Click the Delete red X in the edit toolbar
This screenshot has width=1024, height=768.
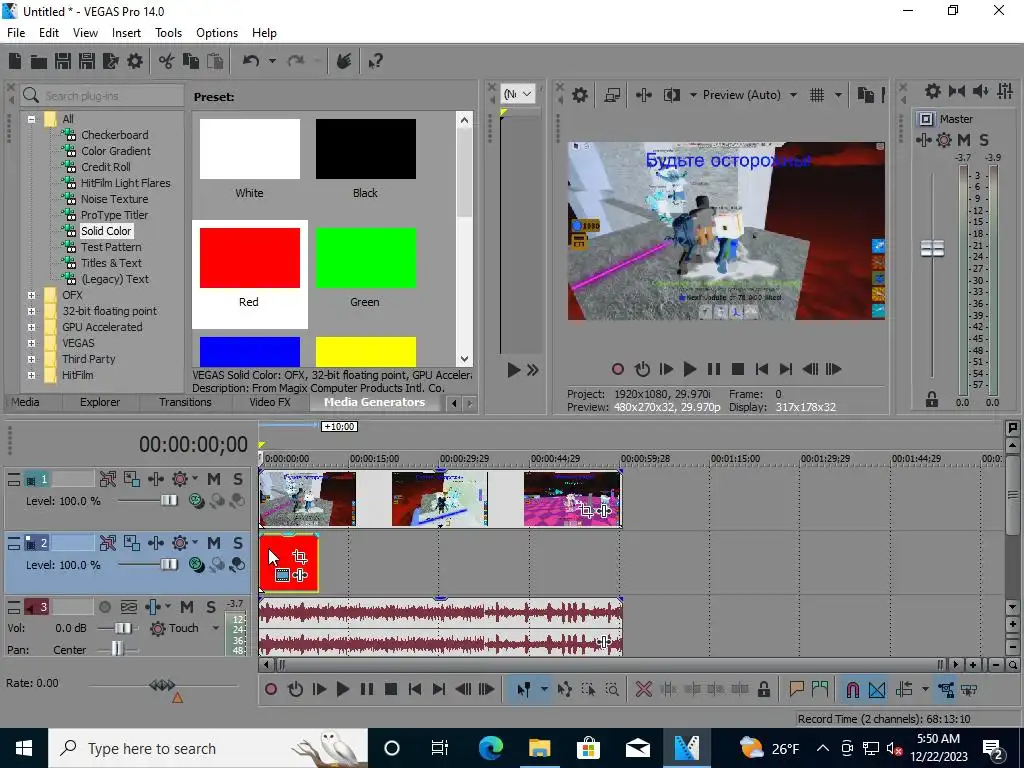point(644,689)
